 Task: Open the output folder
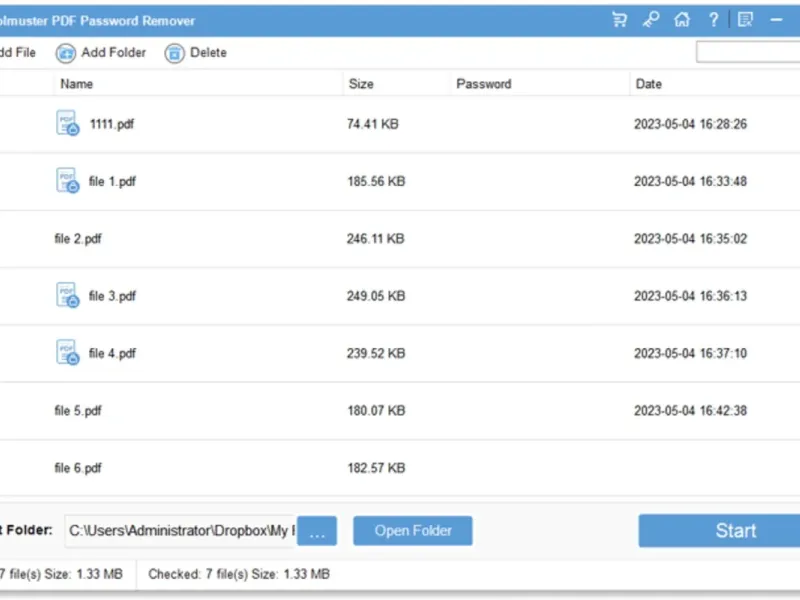tap(413, 531)
